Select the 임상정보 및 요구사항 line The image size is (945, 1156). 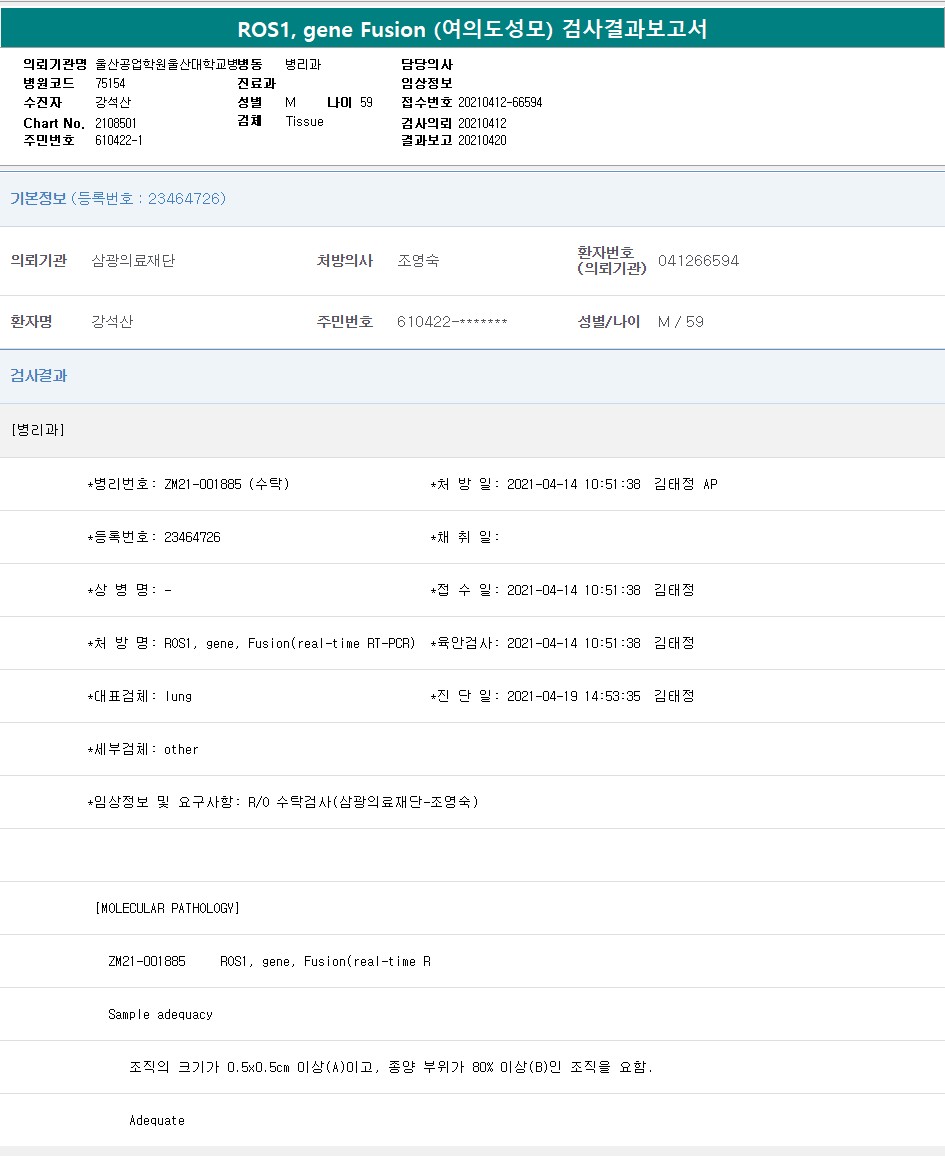(283, 802)
